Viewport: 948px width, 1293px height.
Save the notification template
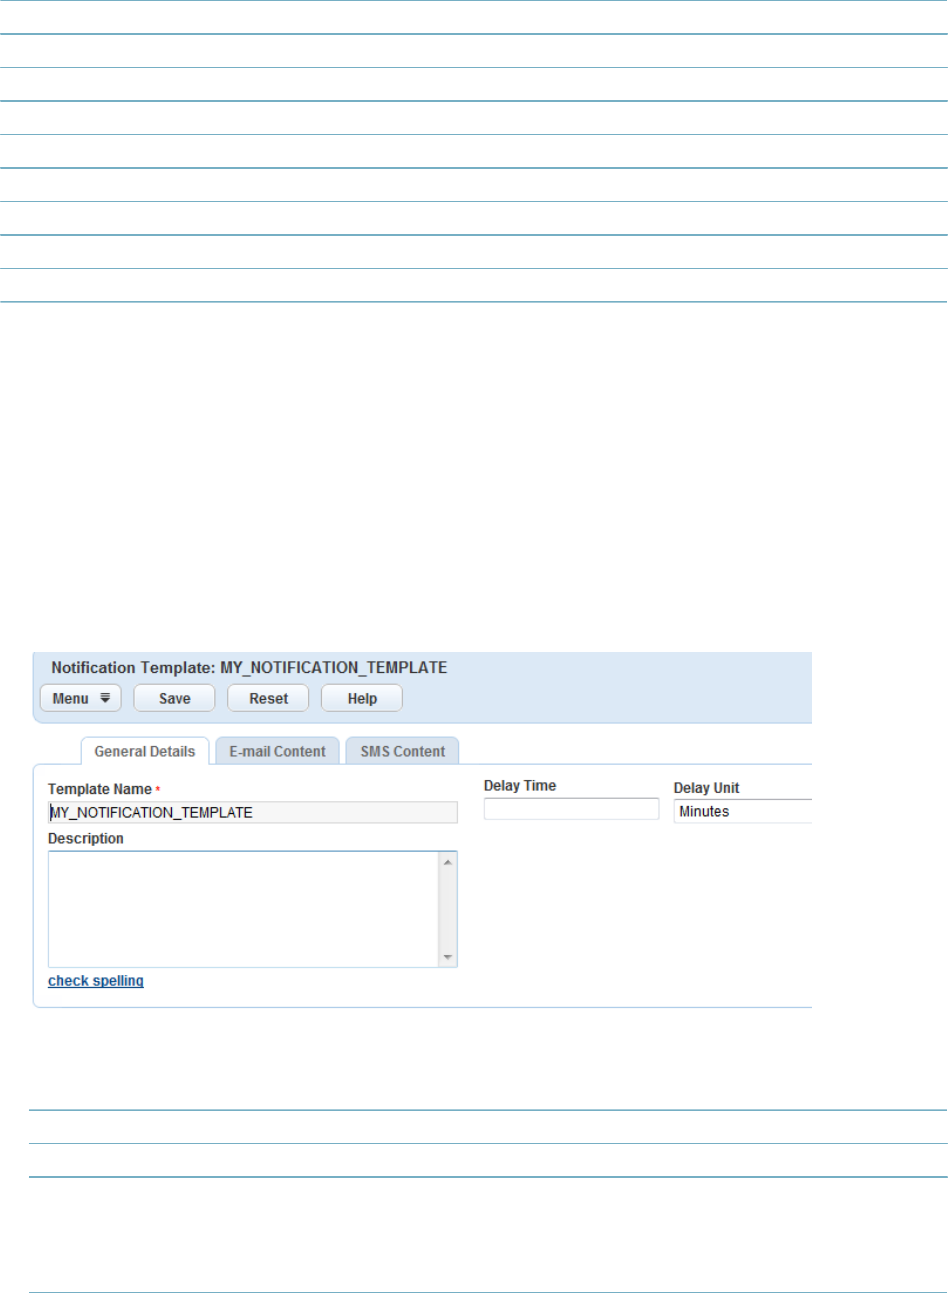pyautogui.click(x=174, y=698)
